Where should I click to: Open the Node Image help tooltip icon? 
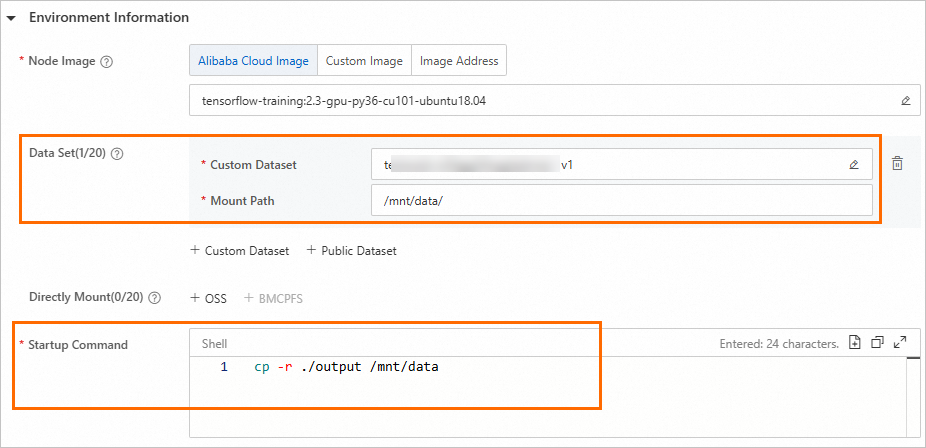(107, 61)
